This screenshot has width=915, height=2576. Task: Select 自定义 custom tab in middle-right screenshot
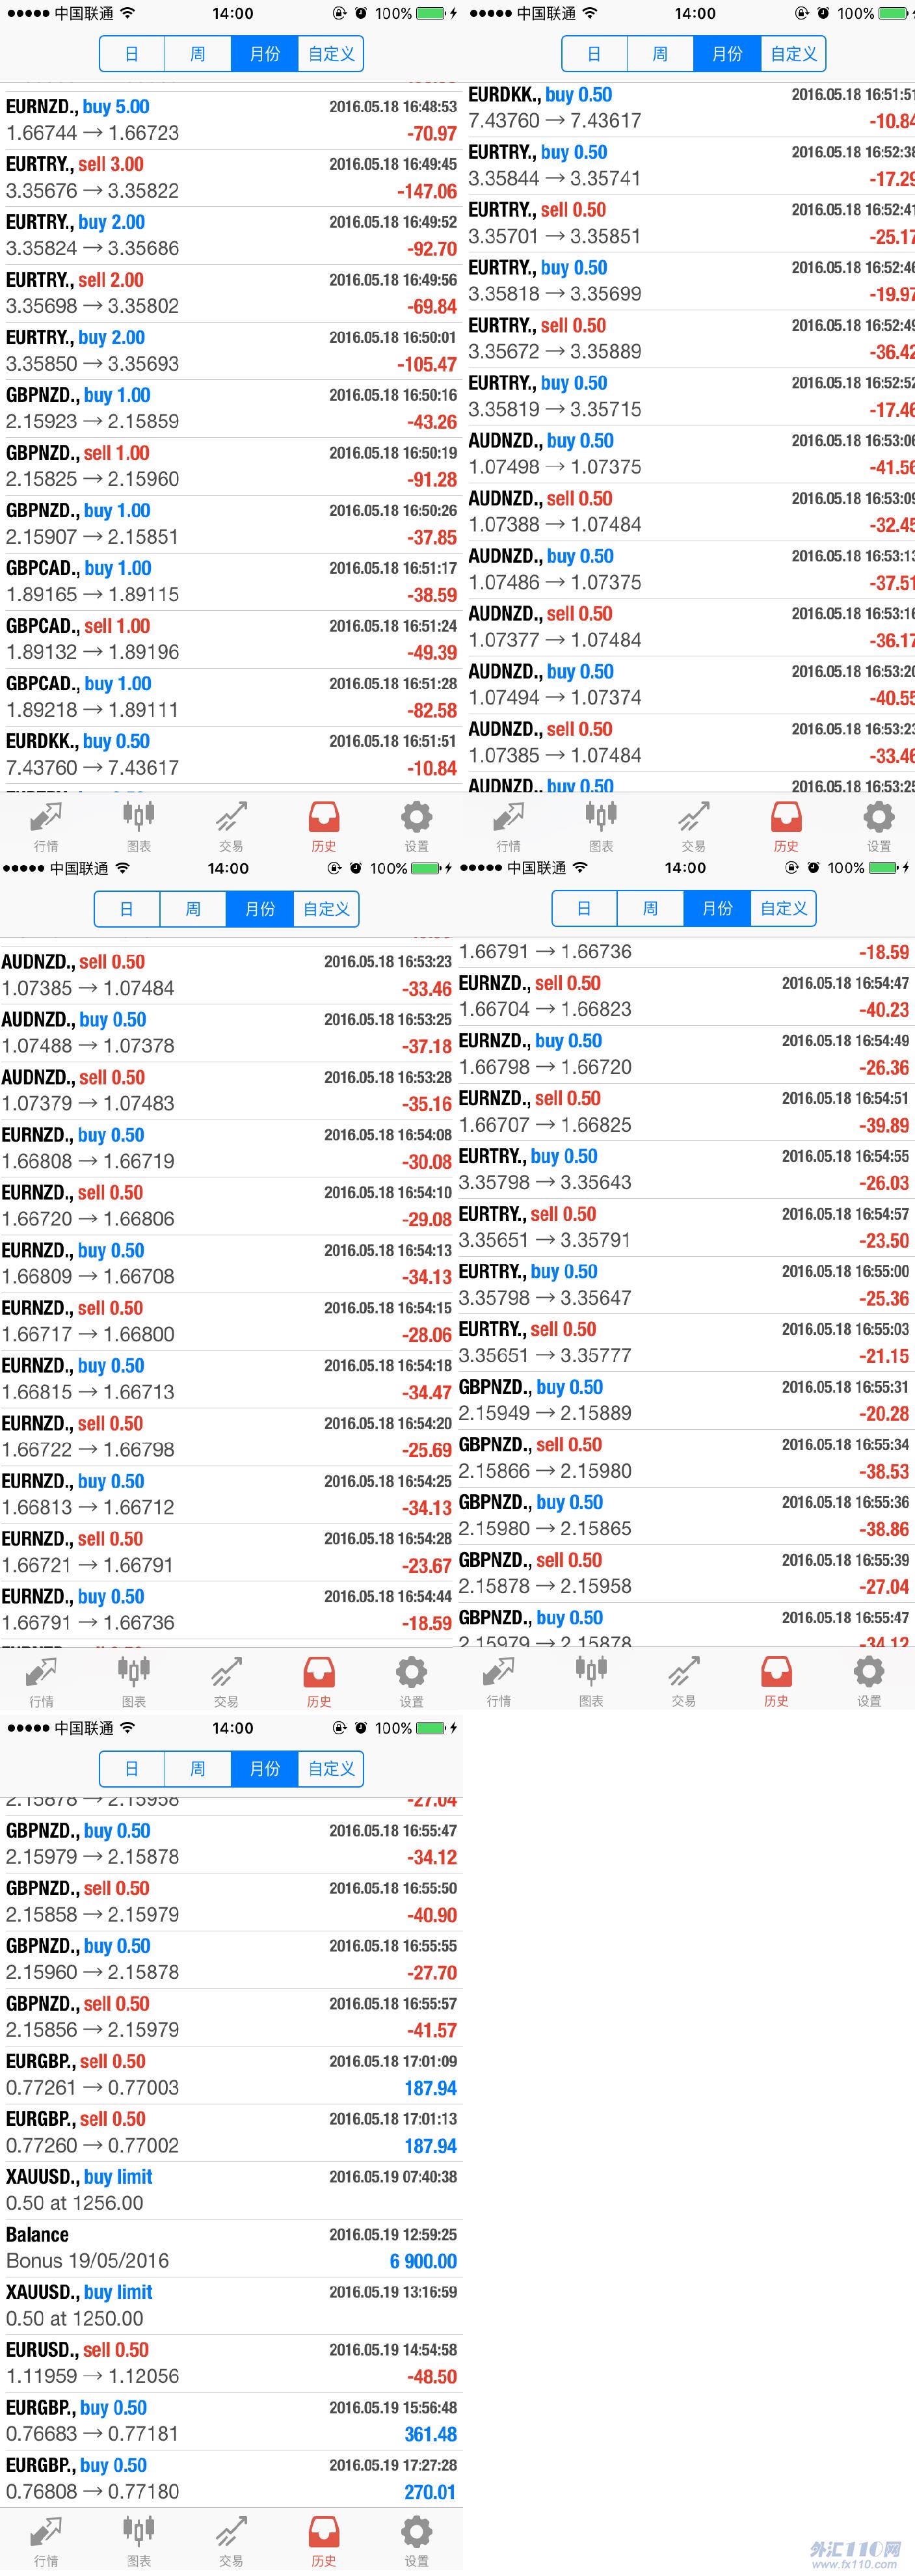[x=783, y=908]
